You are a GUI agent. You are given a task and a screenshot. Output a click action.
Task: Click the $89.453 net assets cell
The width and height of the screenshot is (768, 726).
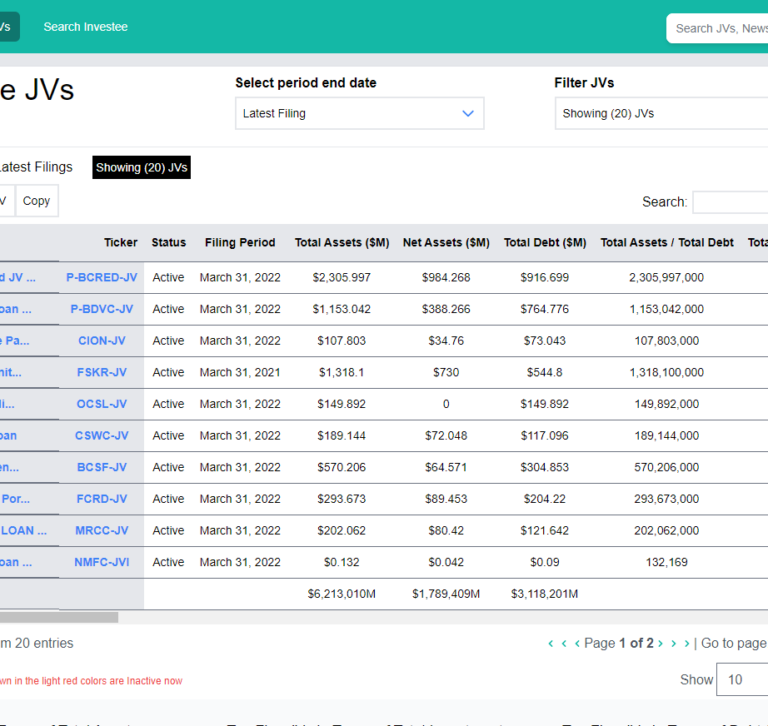coord(446,499)
